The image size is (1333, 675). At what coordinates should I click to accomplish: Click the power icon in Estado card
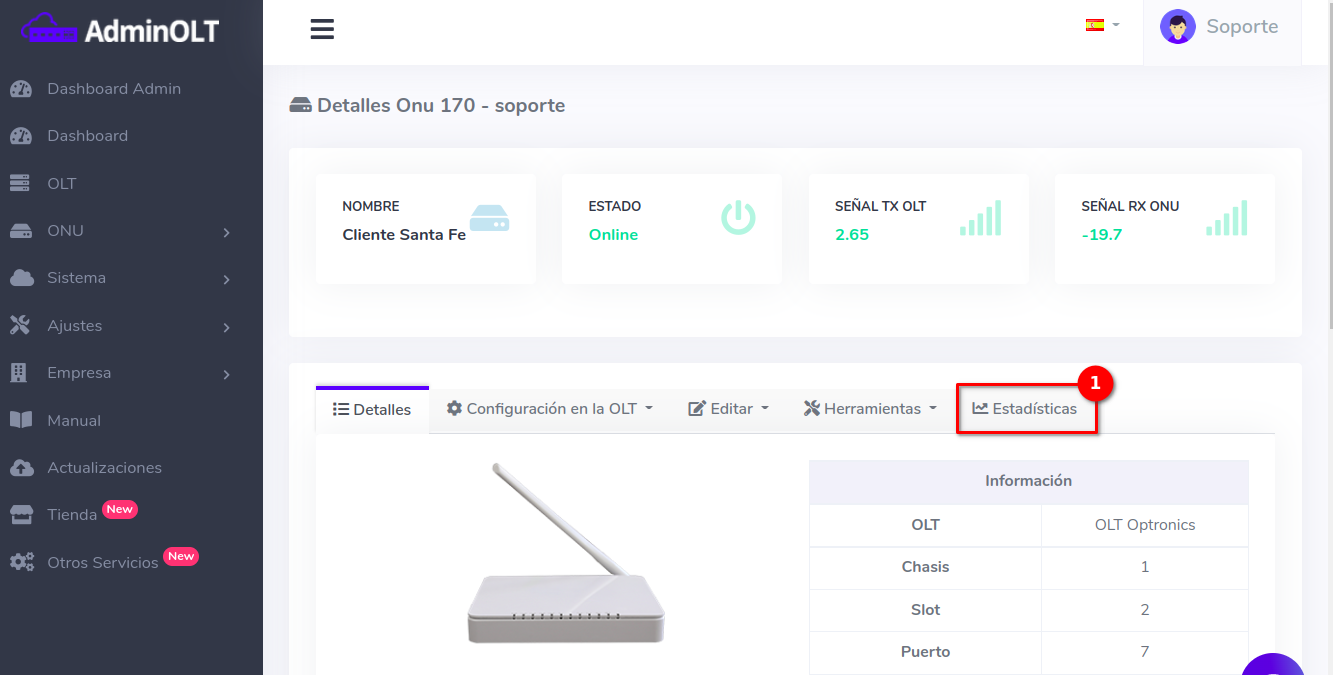coord(738,217)
